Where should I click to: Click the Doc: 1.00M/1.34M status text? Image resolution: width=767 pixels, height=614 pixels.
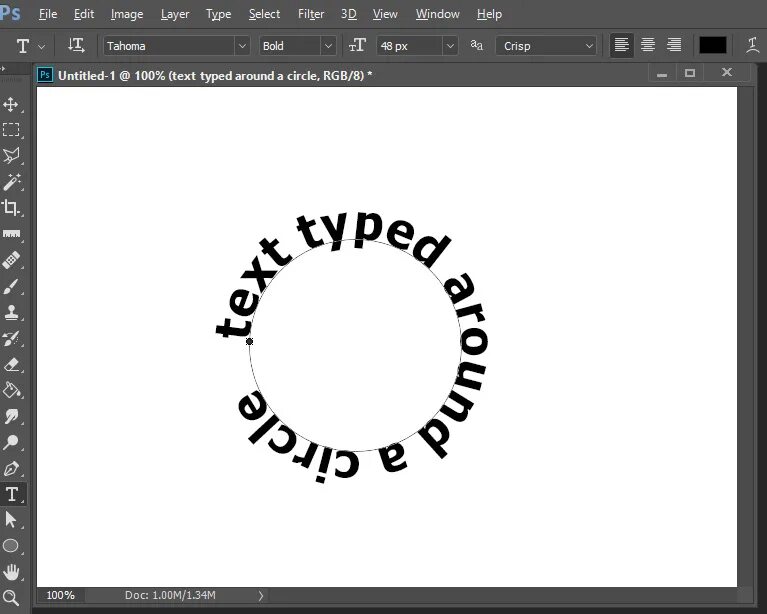tap(170, 595)
